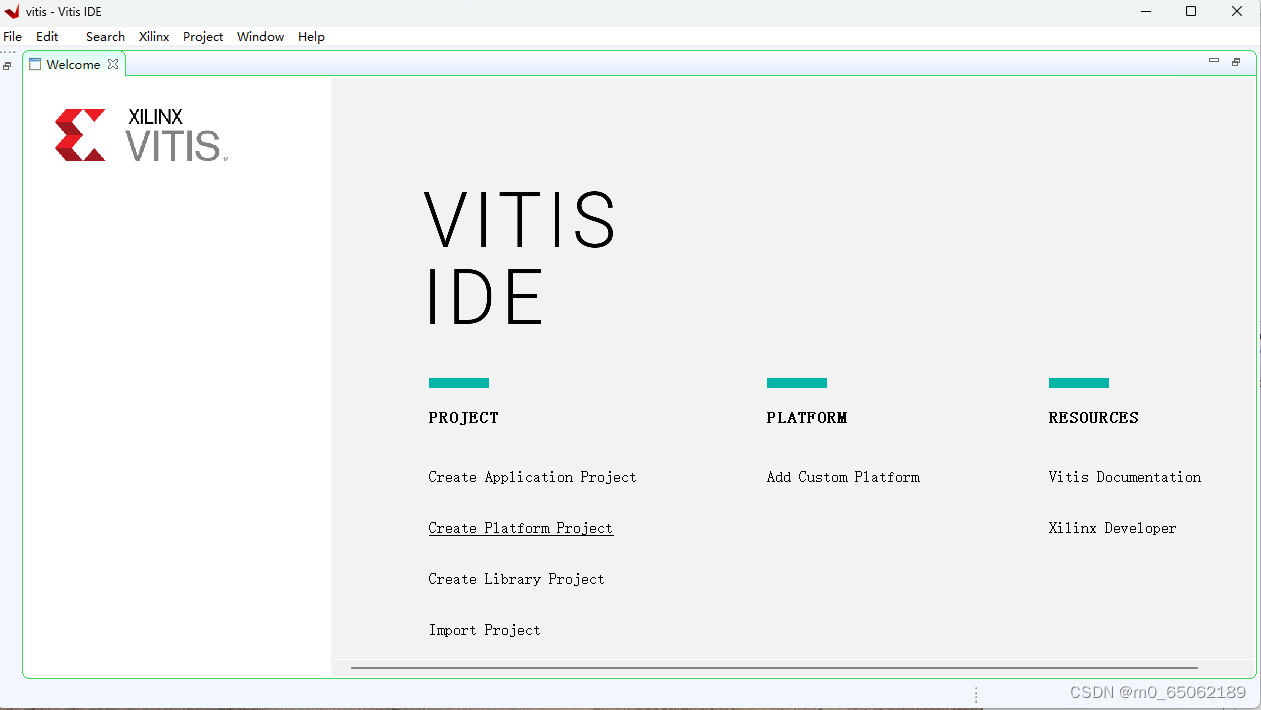Screen dimensions: 1261x710
Task: Open Create Application Project
Action: [x=532, y=477]
